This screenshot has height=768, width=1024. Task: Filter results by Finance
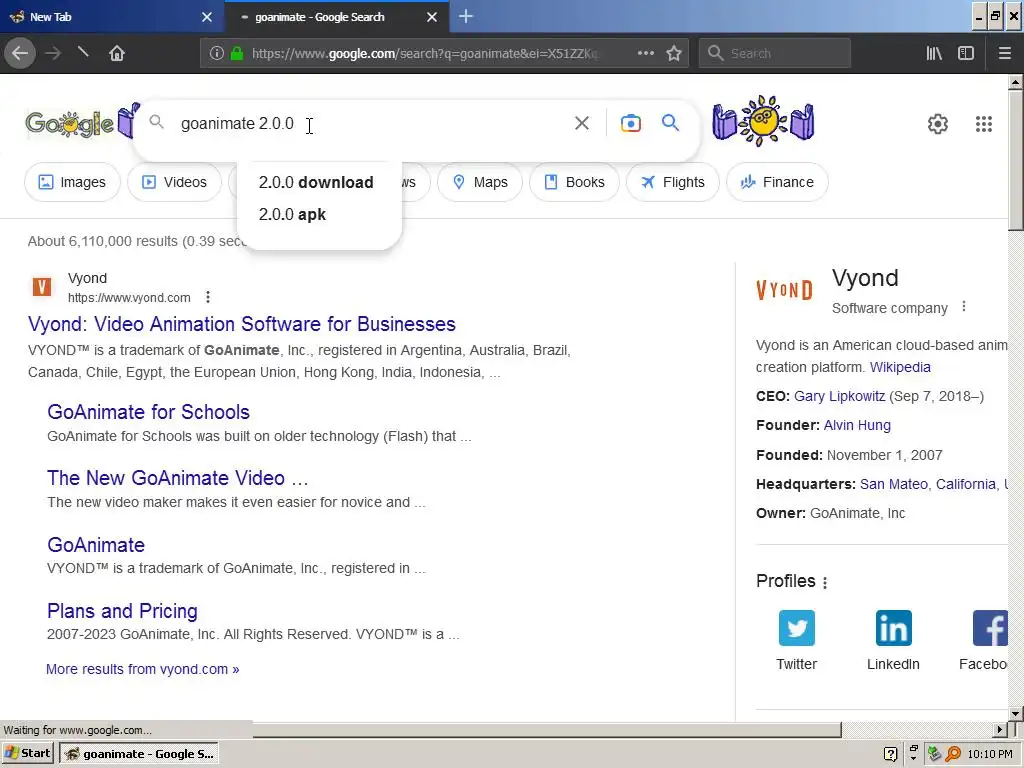click(777, 182)
